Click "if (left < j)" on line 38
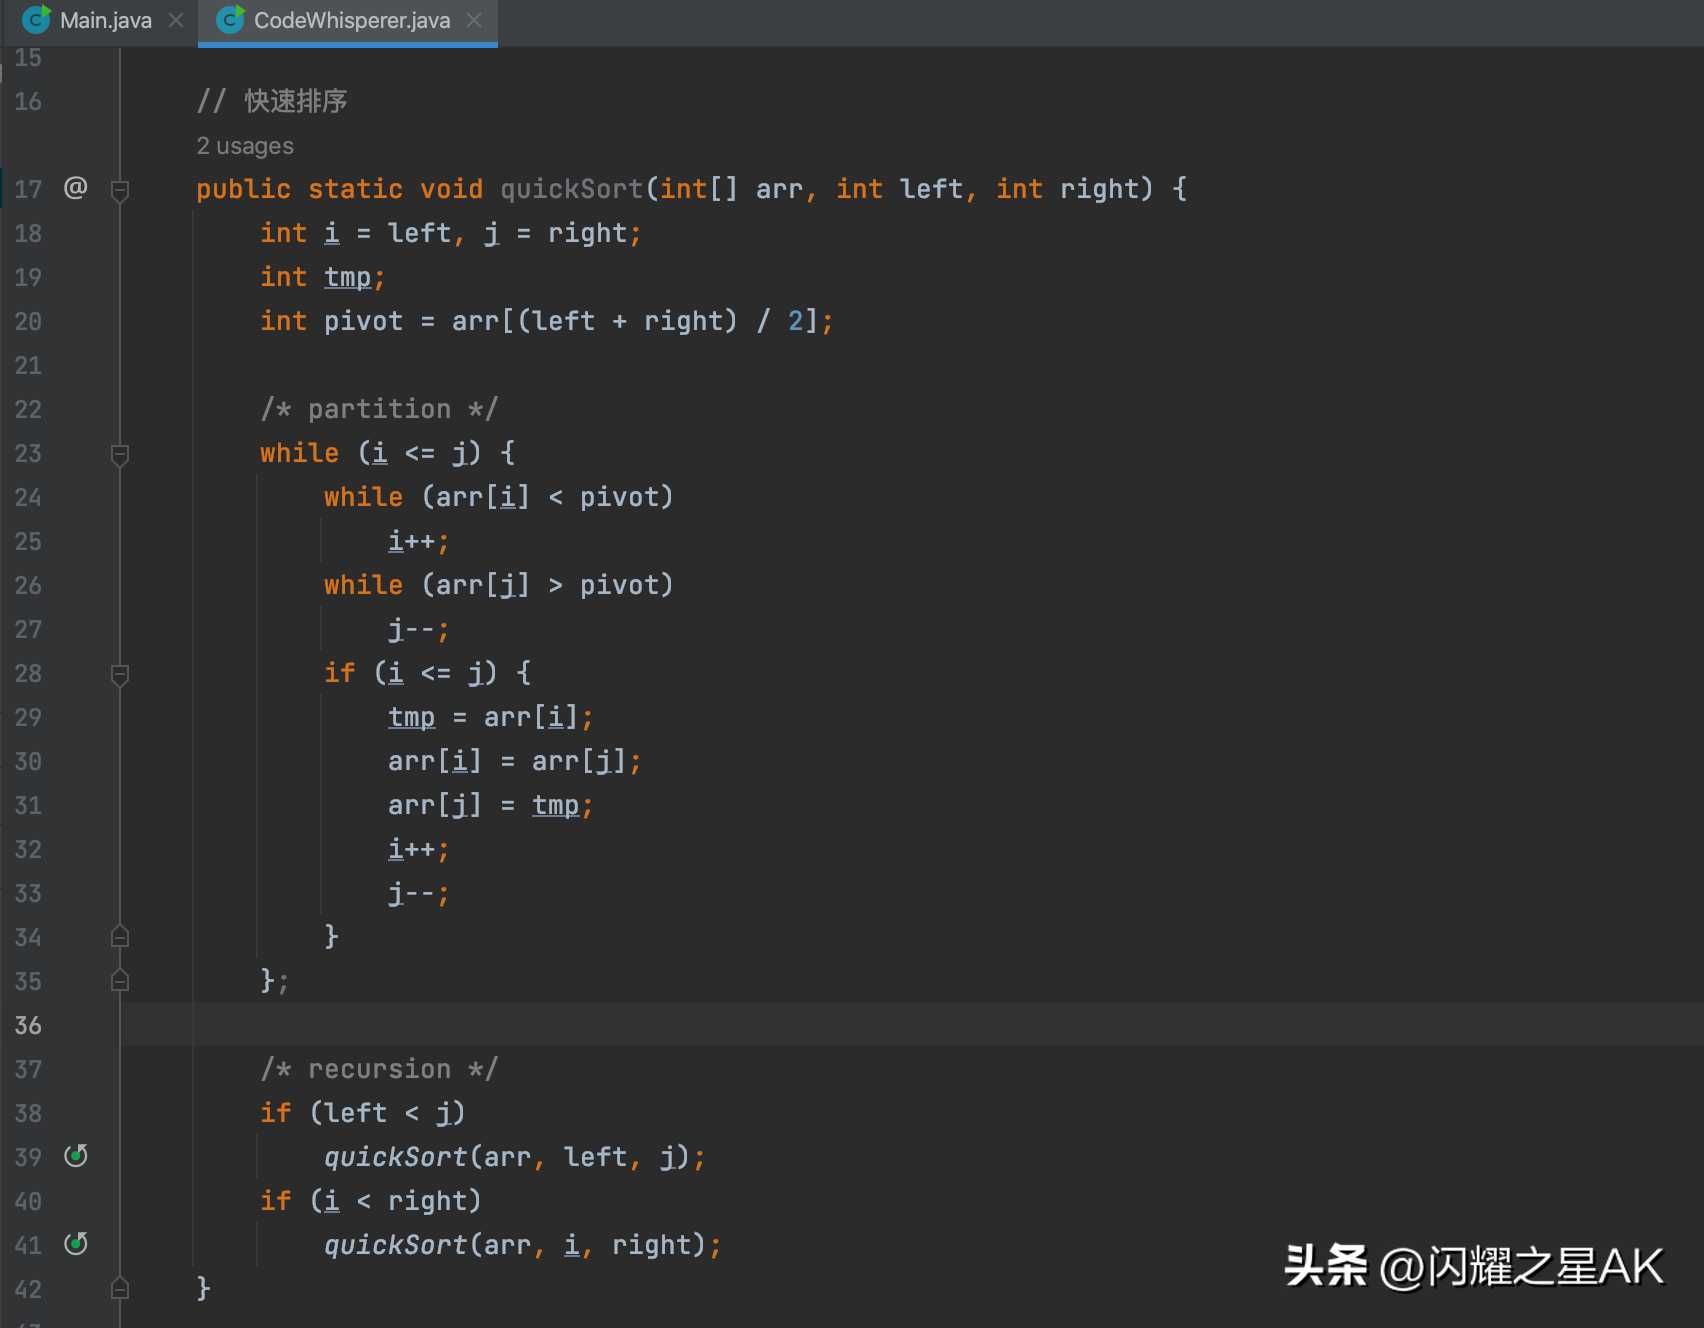The image size is (1704, 1328). [x=362, y=1113]
